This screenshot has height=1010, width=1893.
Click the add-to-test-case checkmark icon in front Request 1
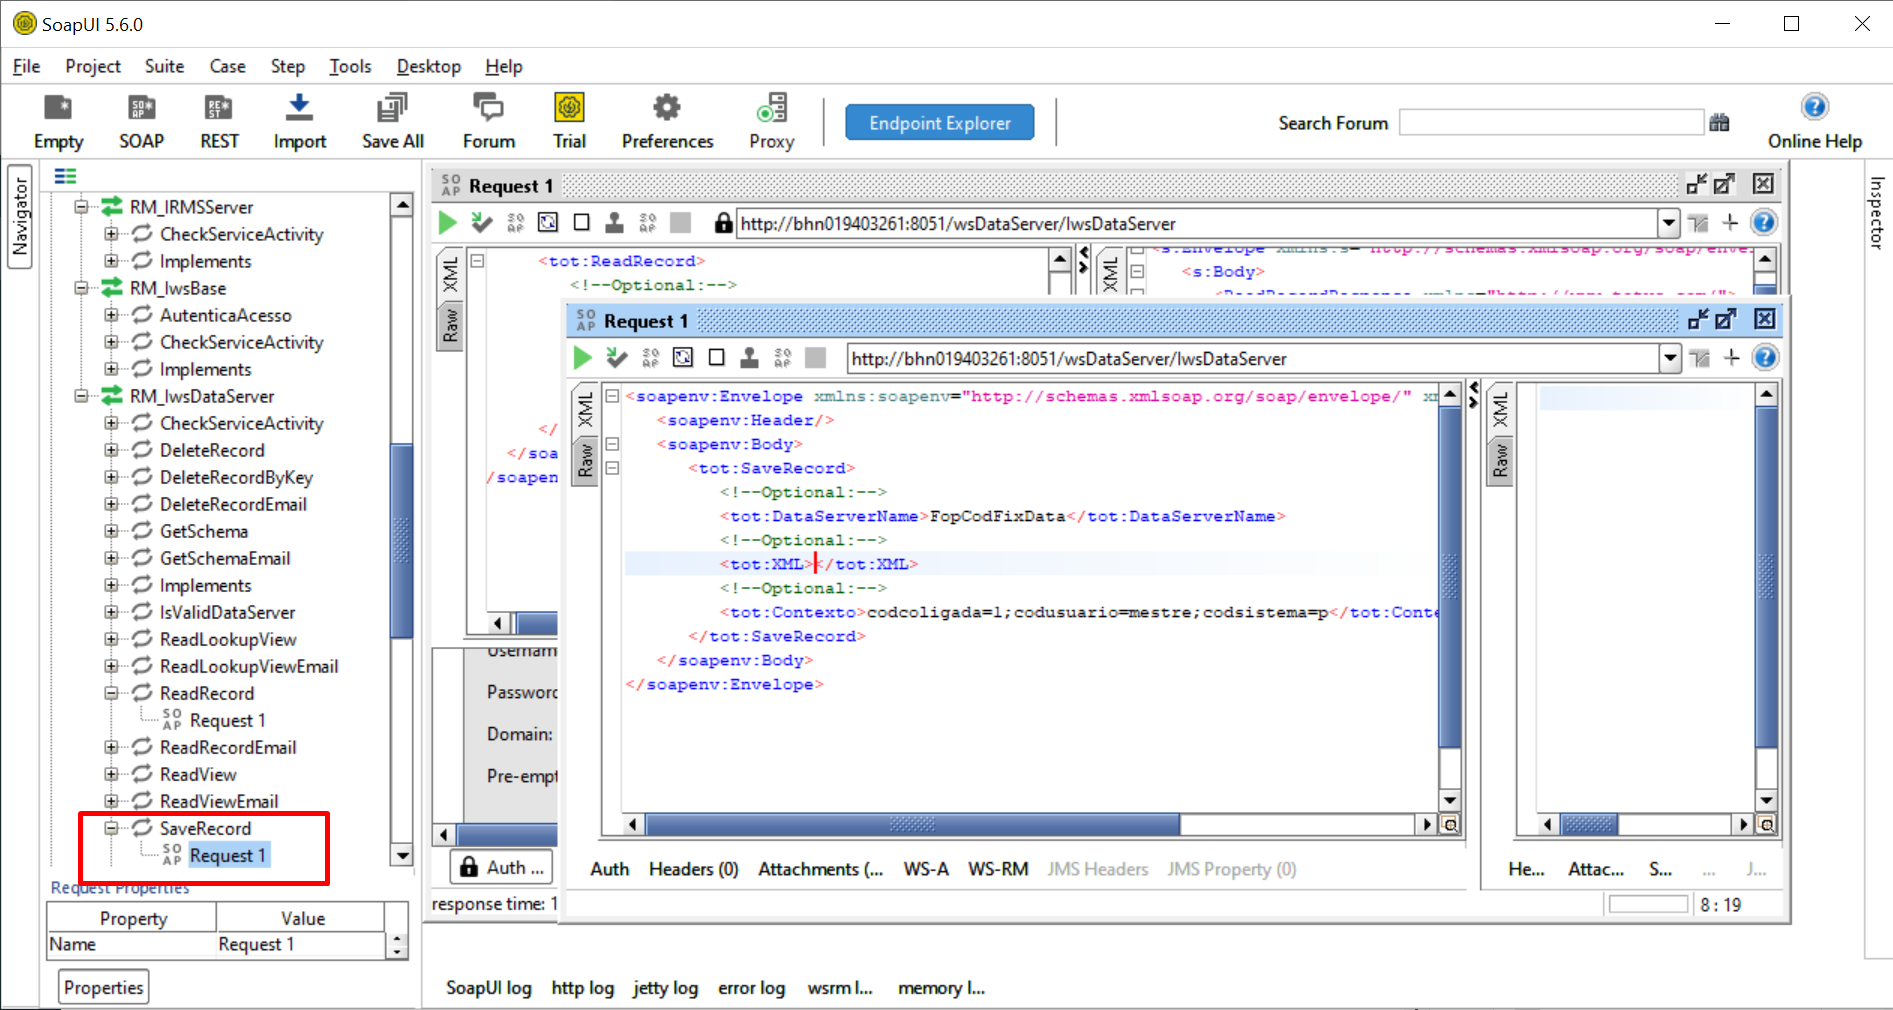pos(616,357)
